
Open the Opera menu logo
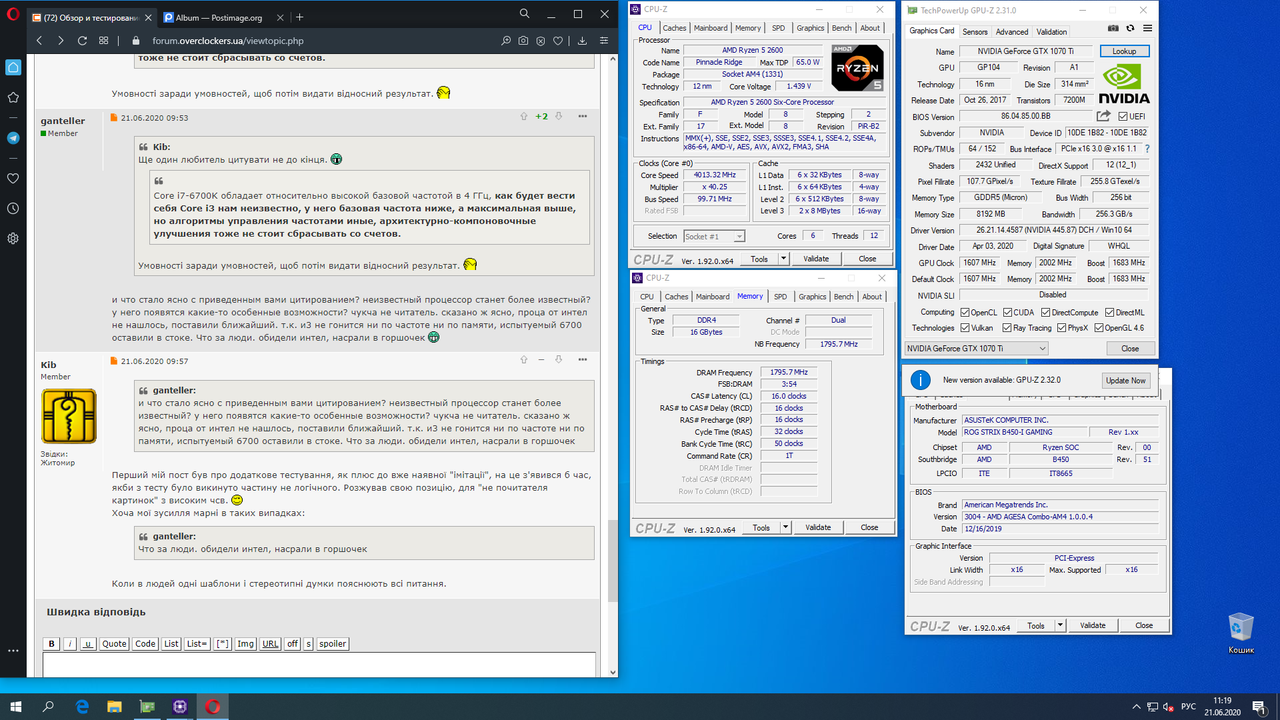(14, 17)
